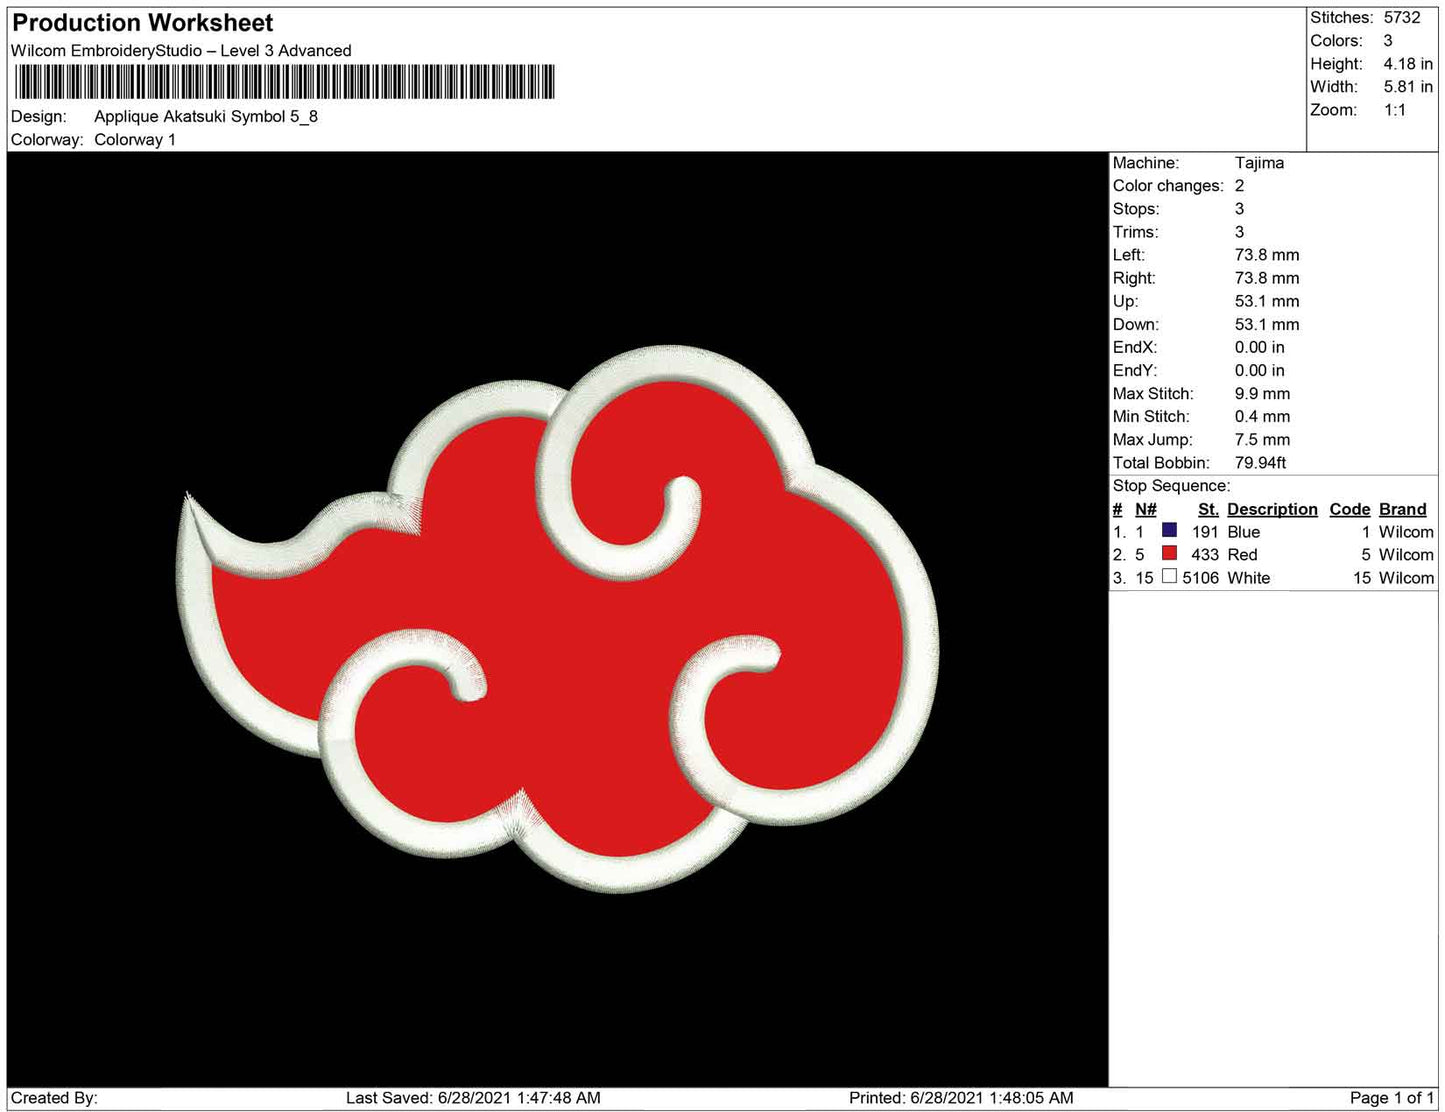
Task: Select the 'Blue' description in Stop Sequence
Action: pyautogui.click(x=1243, y=532)
